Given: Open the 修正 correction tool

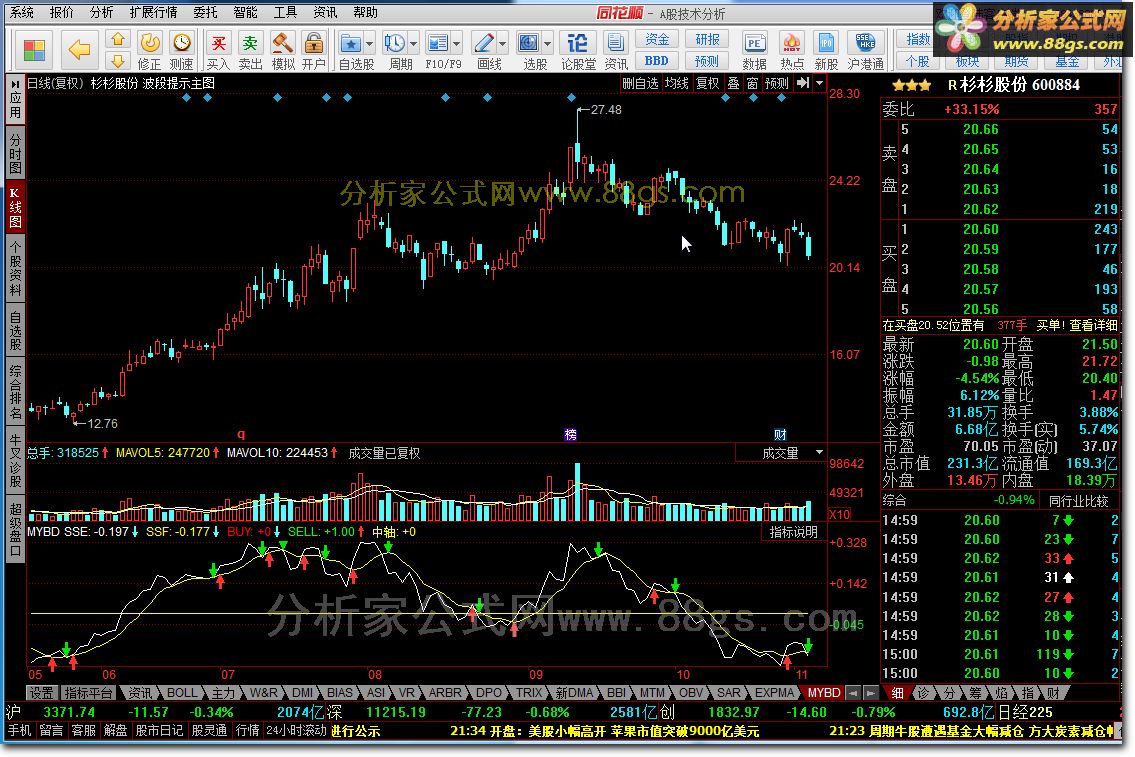Looking at the screenshot, I should click(150, 51).
